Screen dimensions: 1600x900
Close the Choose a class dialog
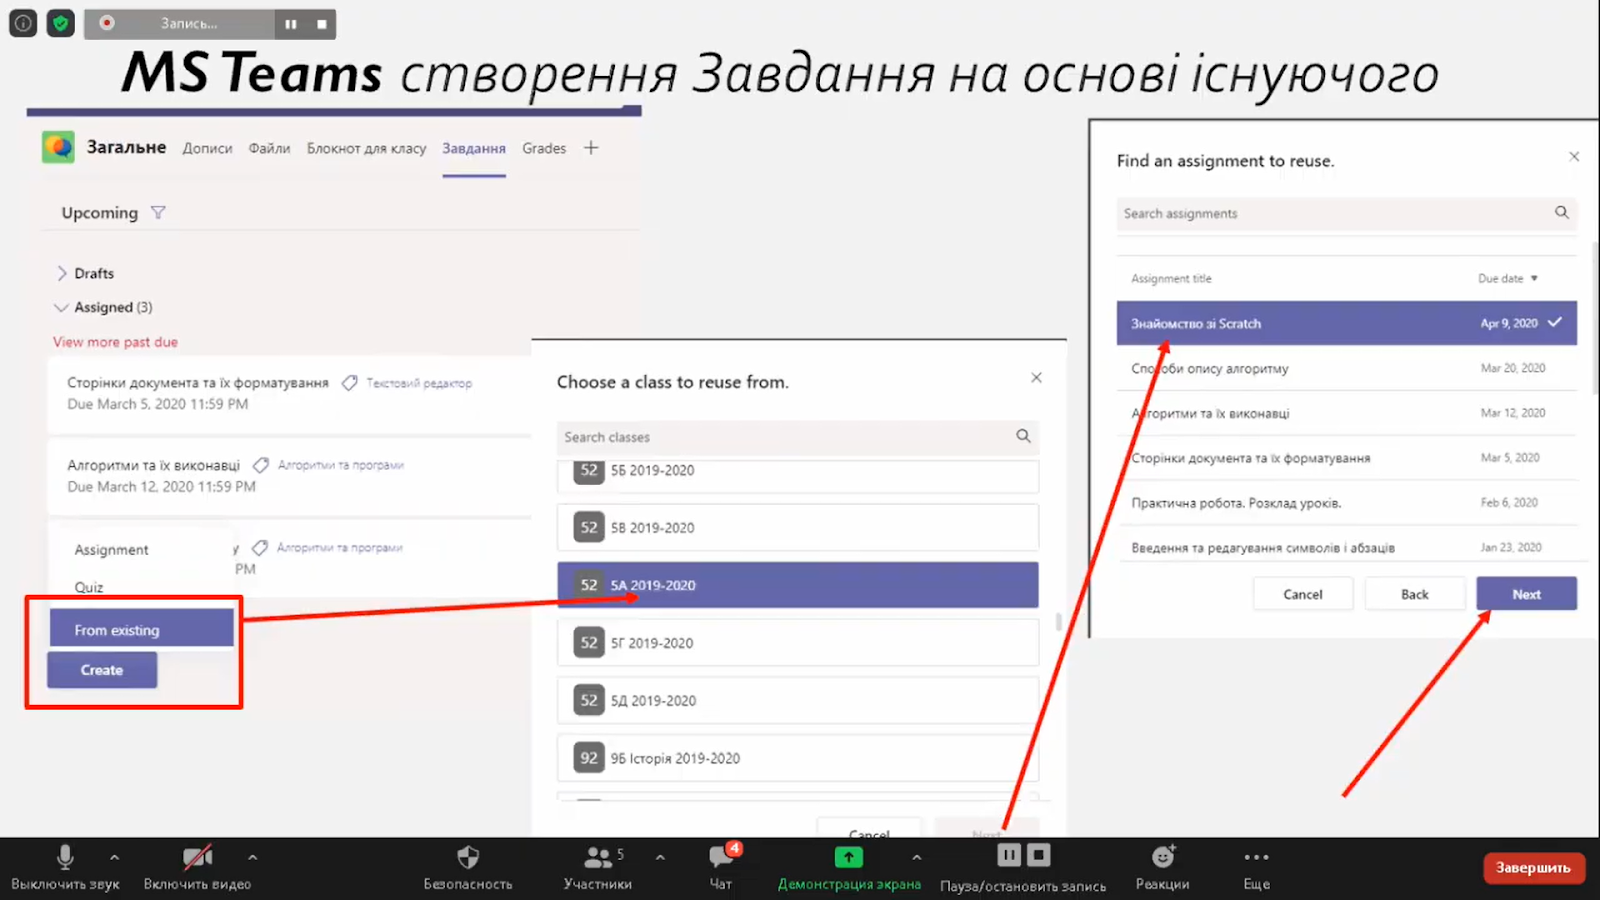1036,378
